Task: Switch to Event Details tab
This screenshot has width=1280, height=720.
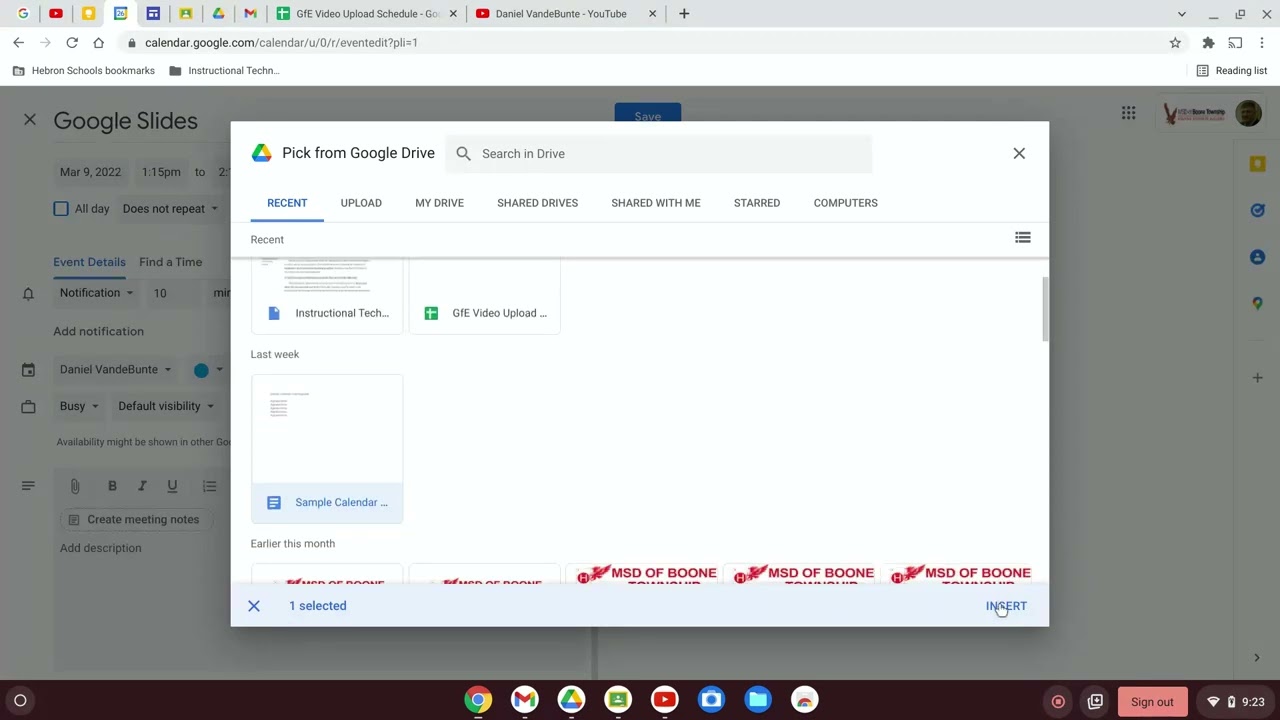Action: pos(89,262)
